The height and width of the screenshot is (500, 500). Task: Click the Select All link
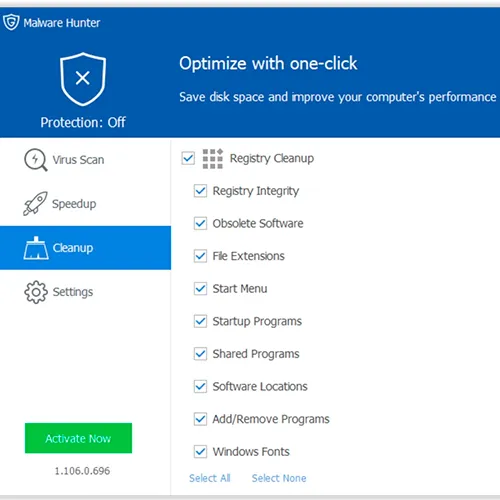[210, 478]
